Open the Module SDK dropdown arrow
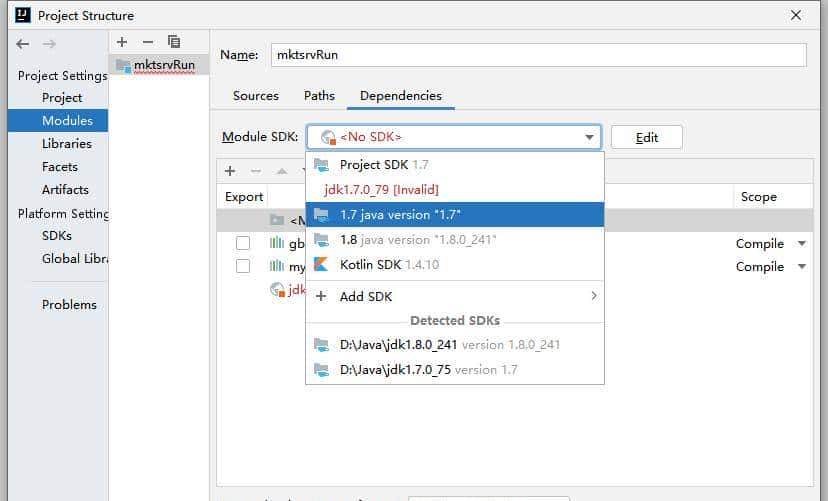Image resolution: width=828 pixels, height=501 pixels. tap(589, 137)
